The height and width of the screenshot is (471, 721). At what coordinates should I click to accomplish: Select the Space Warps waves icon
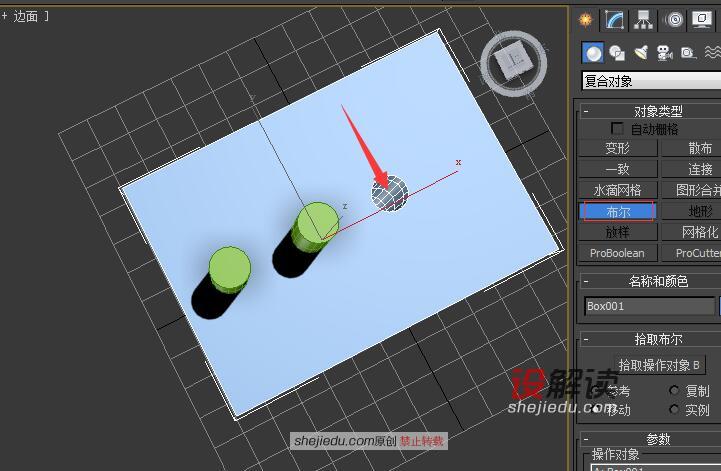[x=713, y=52]
